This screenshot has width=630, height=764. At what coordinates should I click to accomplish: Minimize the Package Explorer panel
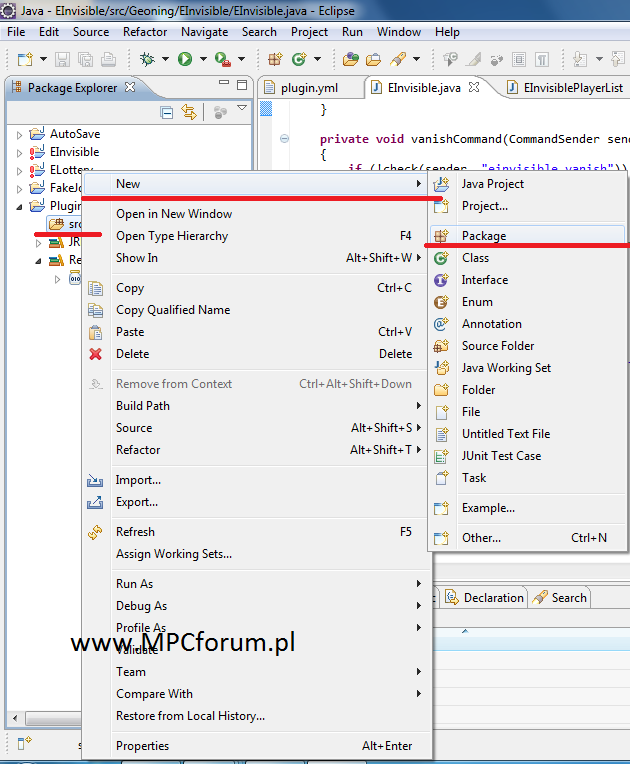point(224,83)
